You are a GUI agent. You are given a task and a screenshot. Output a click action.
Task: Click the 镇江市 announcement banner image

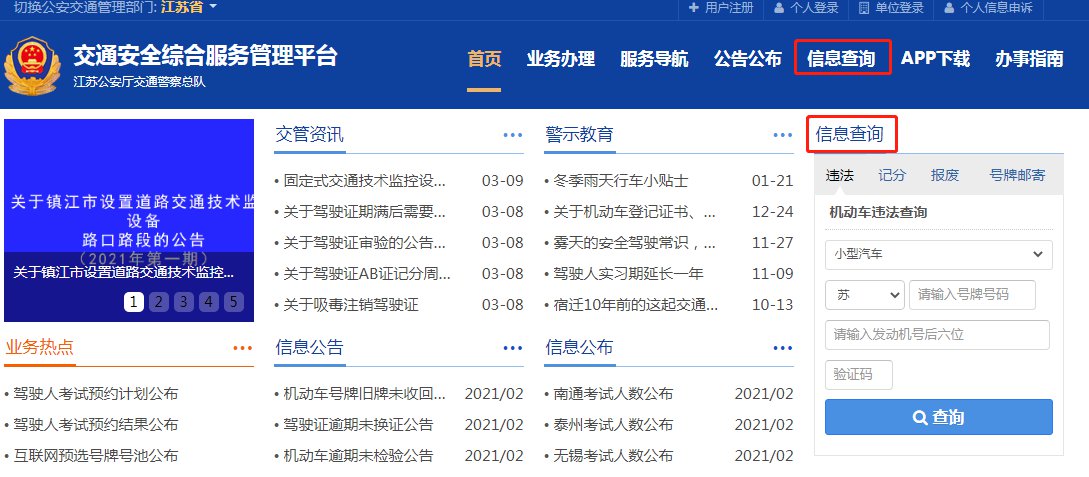click(129, 220)
